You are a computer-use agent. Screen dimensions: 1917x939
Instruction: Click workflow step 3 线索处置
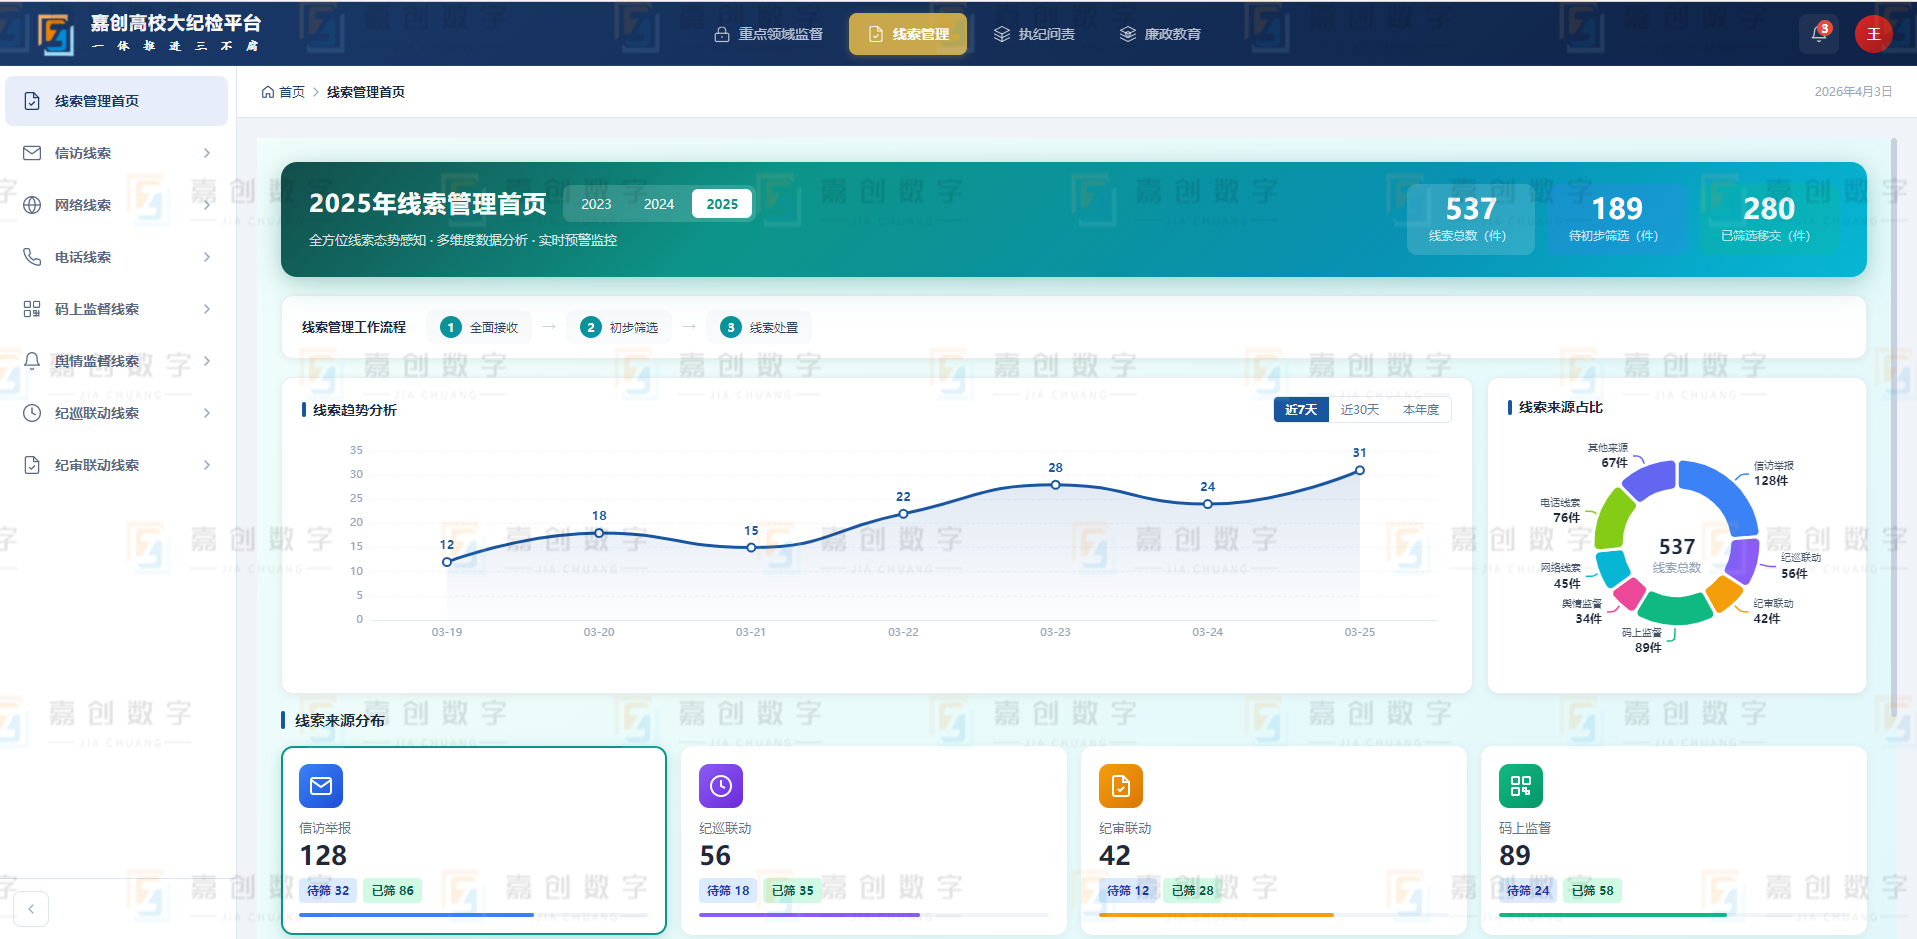tap(759, 327)
